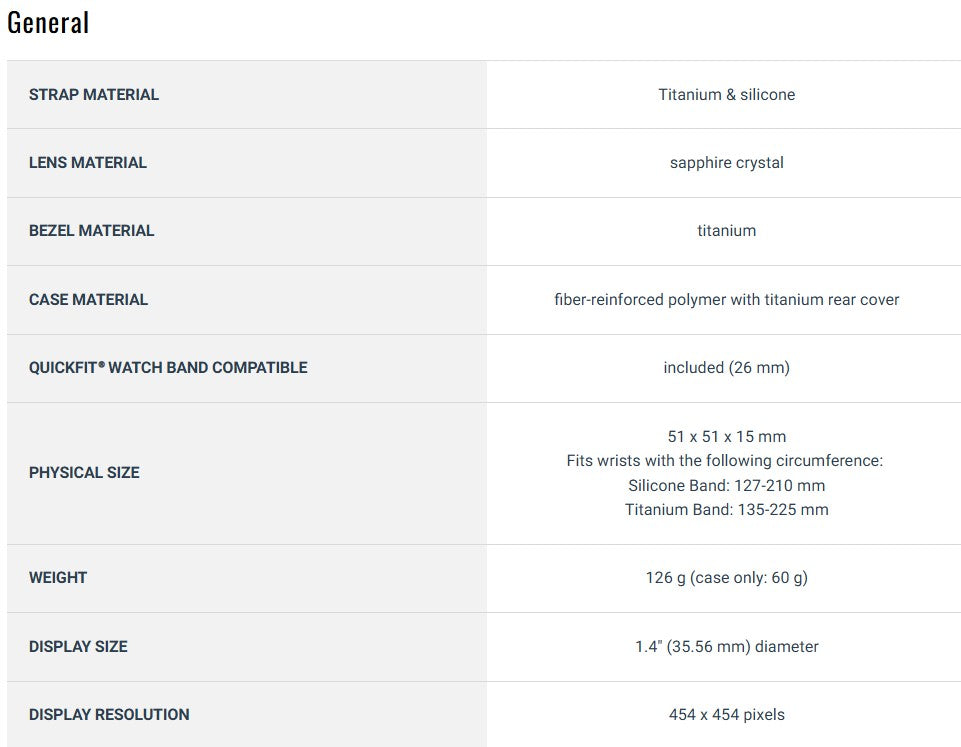This screenshot has width=961, height=747.
Task: Select the Strap Material row label
Action: click(x=94, y=95)
